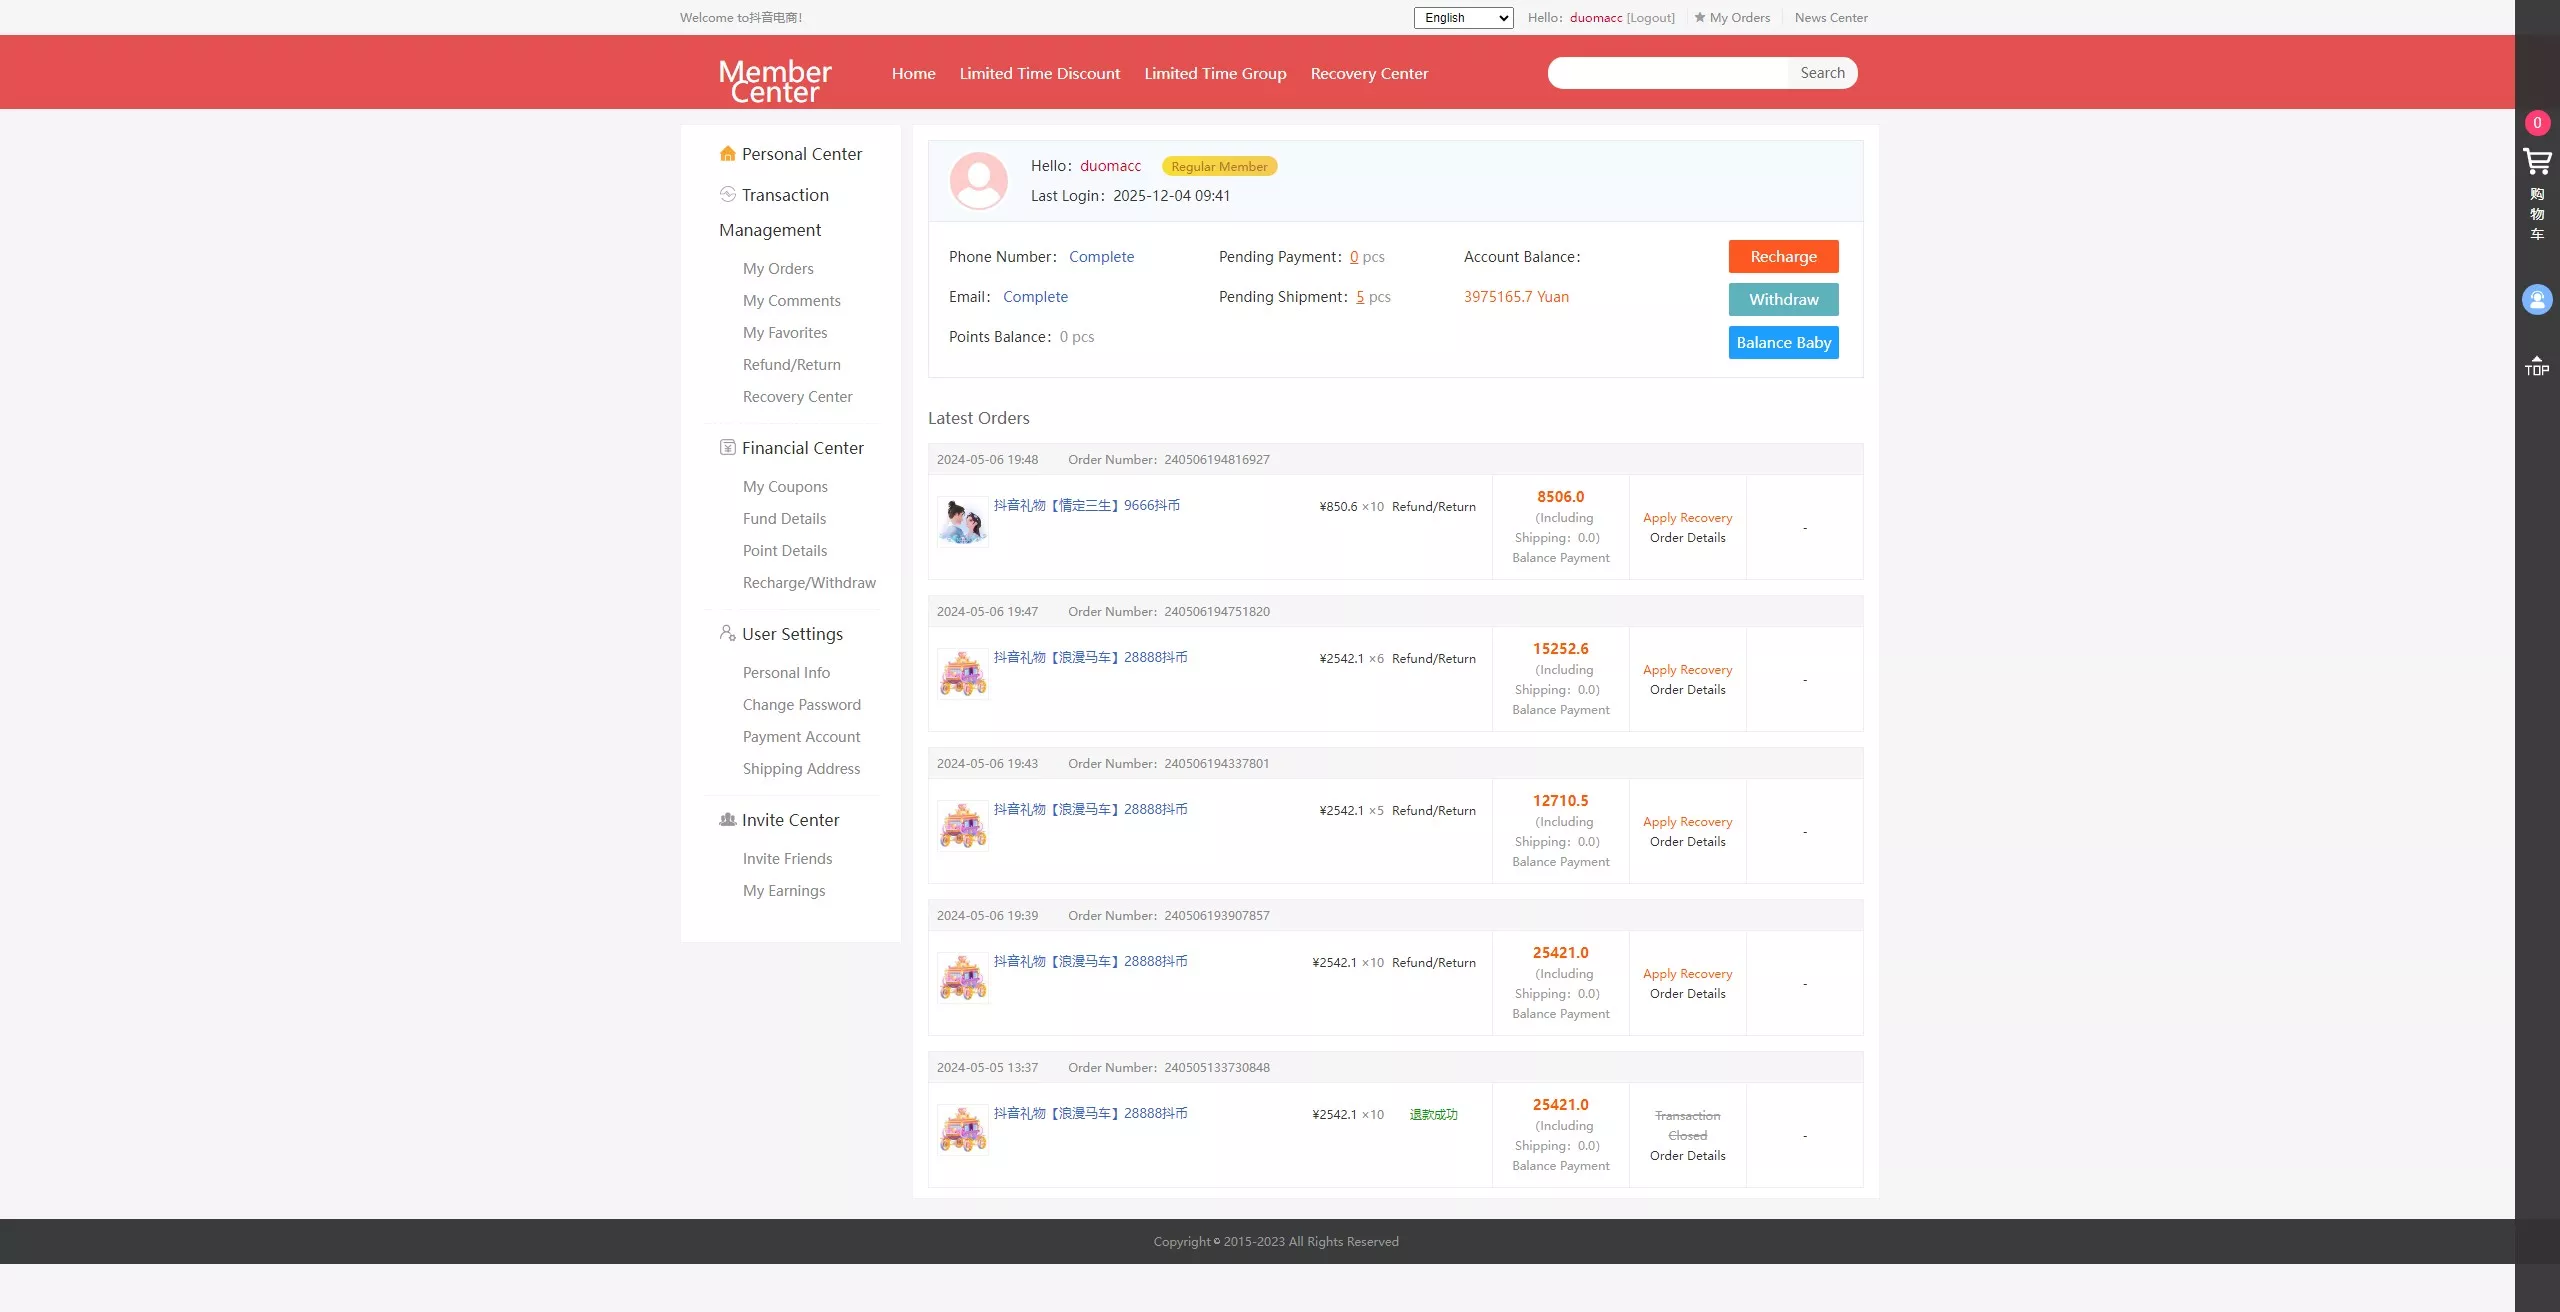Click the Personal Center home icon
Viewport: 2560px width, 1312px height.
(x=727, y=154)
